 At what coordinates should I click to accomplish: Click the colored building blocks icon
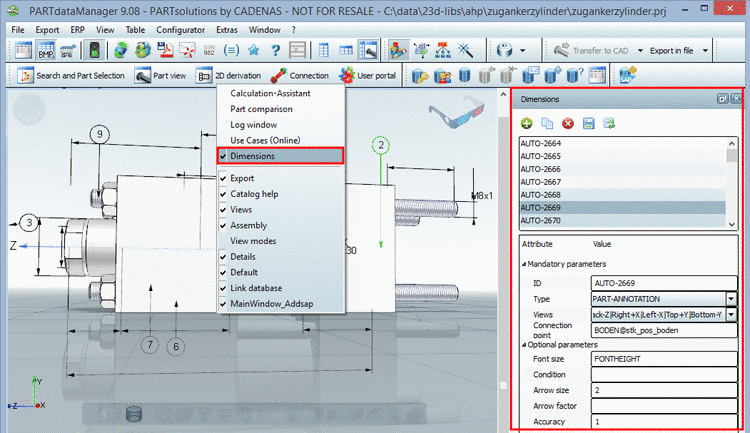coord(398,50)
